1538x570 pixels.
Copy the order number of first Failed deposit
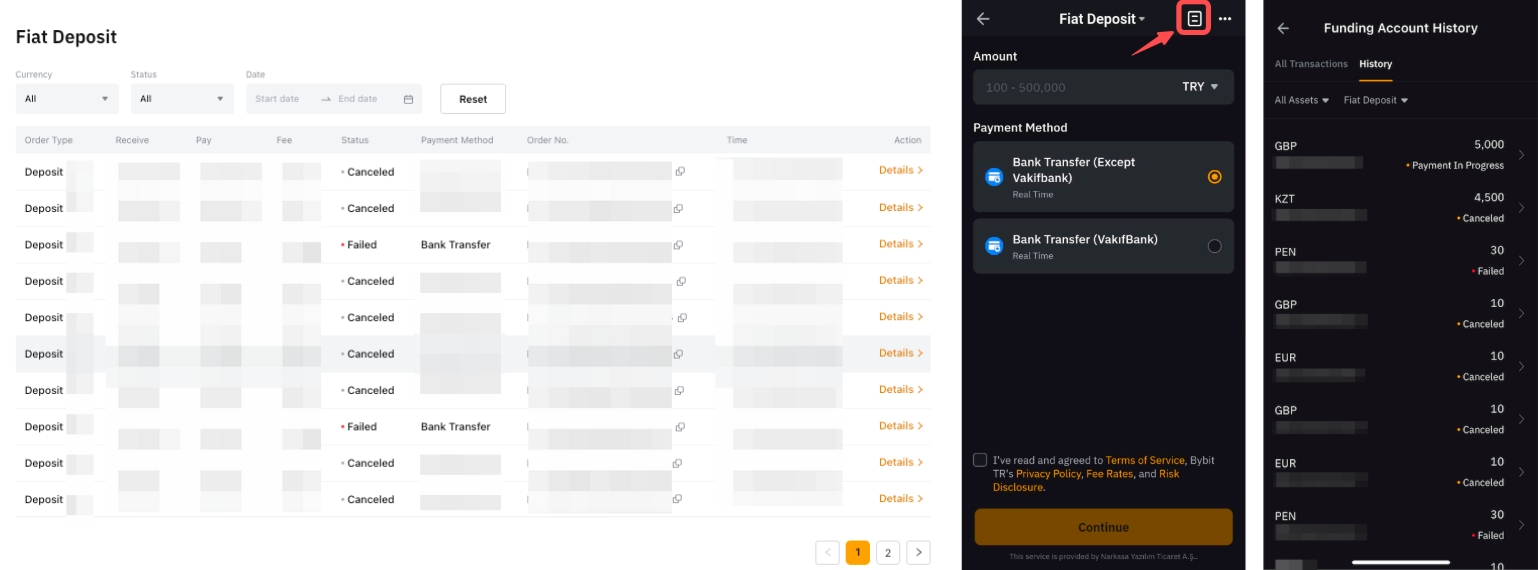679,245
